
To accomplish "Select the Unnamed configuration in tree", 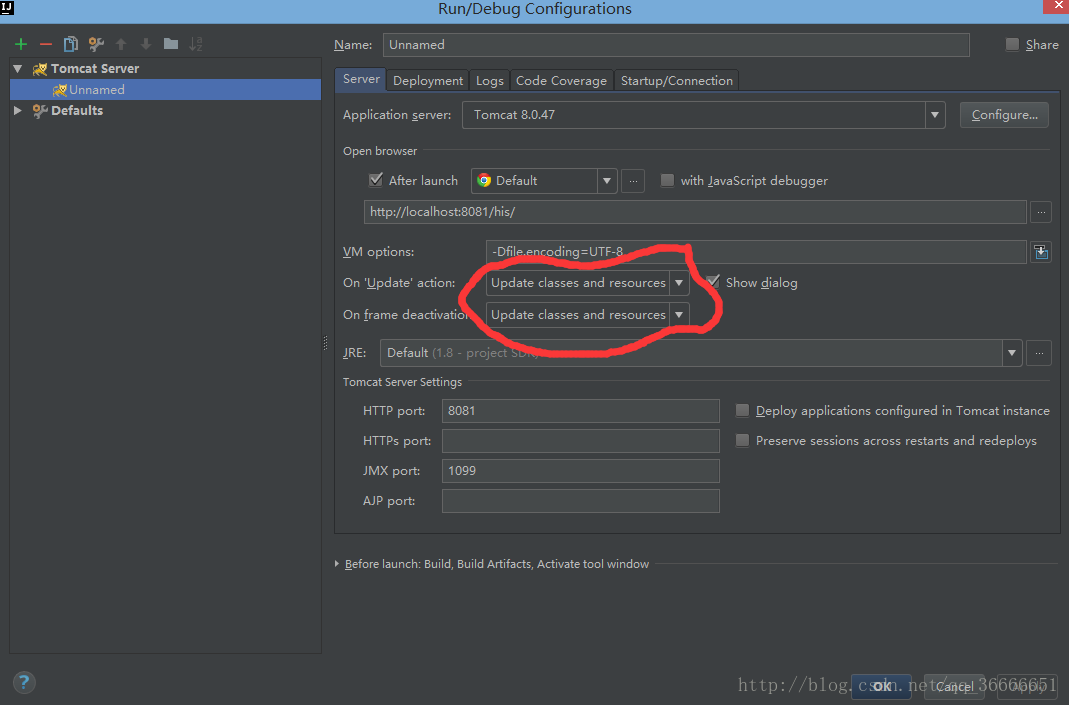I will click(166, 90).
